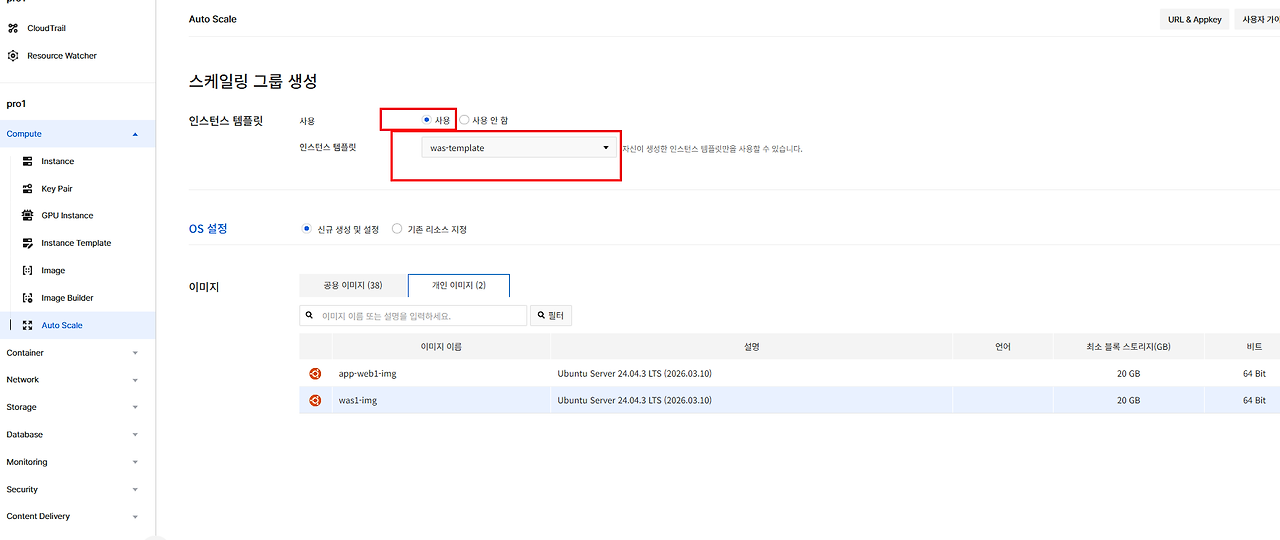
Task: Open CloudTrail icon in sidebar
Action: [x=13, y=28]
